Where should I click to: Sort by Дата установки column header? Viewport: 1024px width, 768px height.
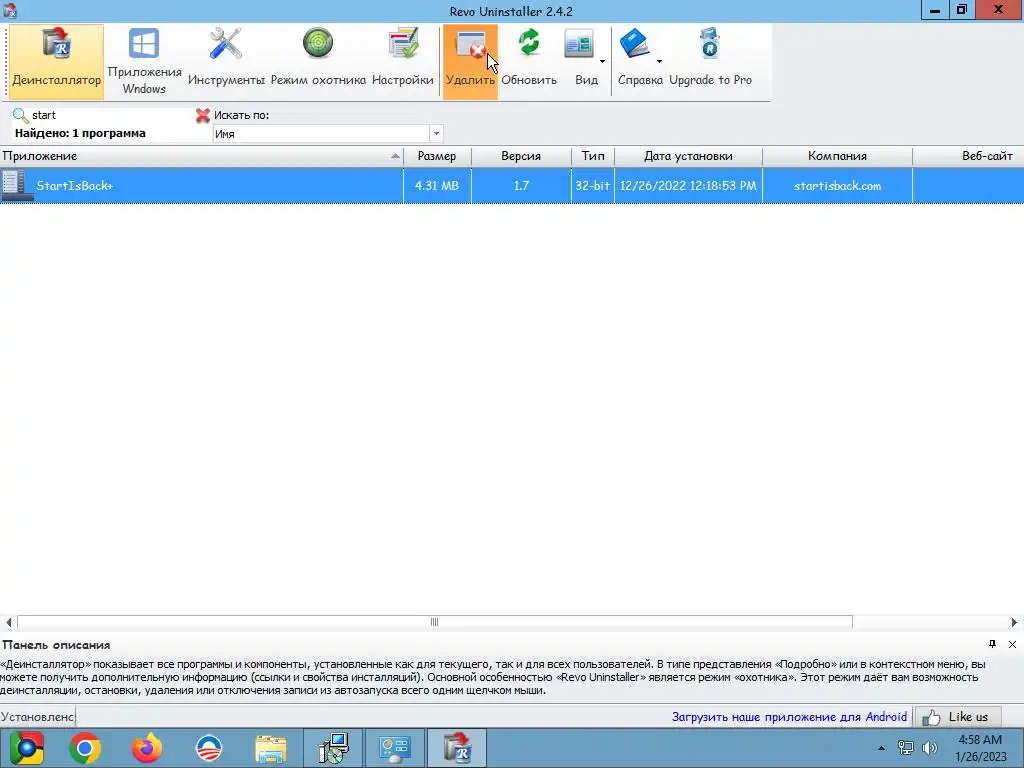(x=688, y=156)
